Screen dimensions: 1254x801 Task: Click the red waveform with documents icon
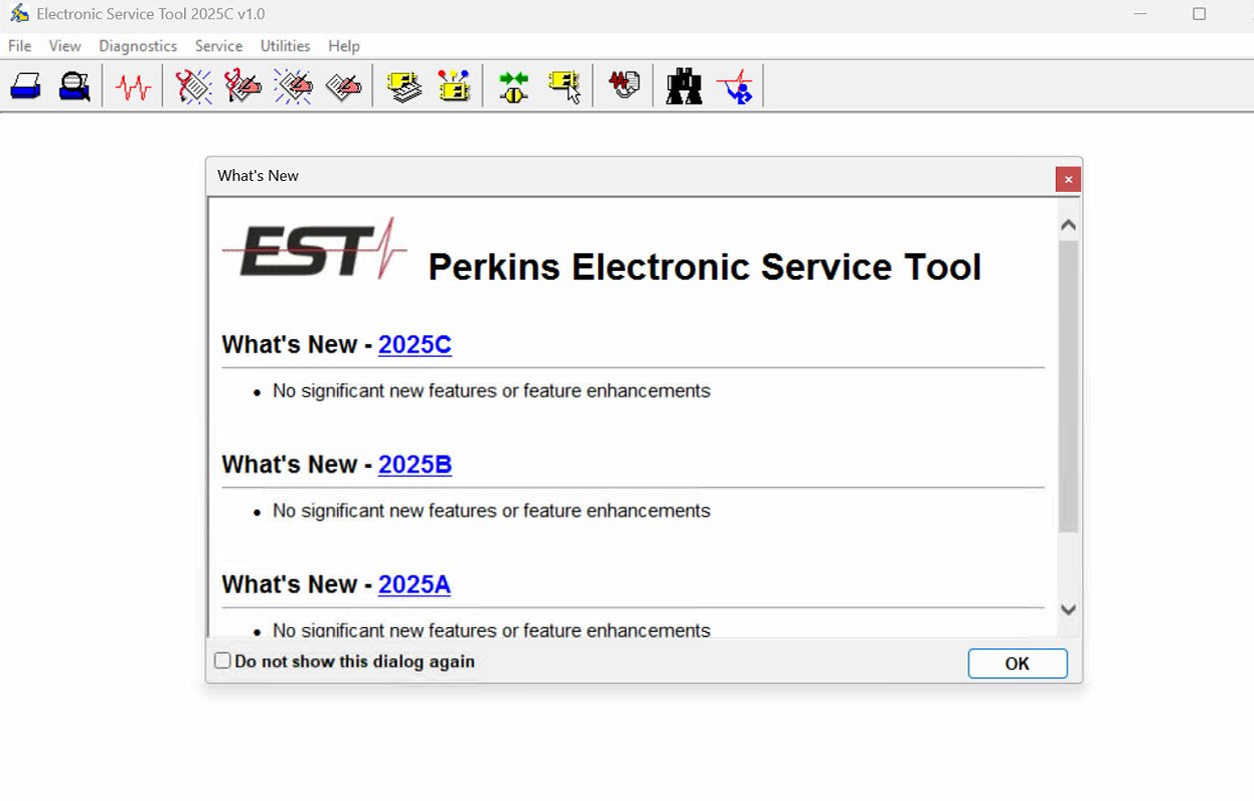(x=624, y=85)
